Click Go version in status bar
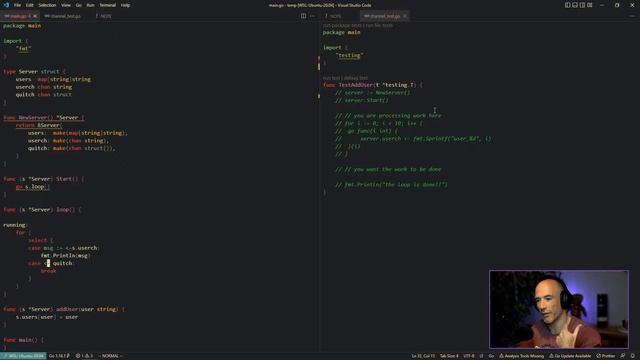This screenshot has height=360, width=640. pyautogui.click(x=59, y=356)
